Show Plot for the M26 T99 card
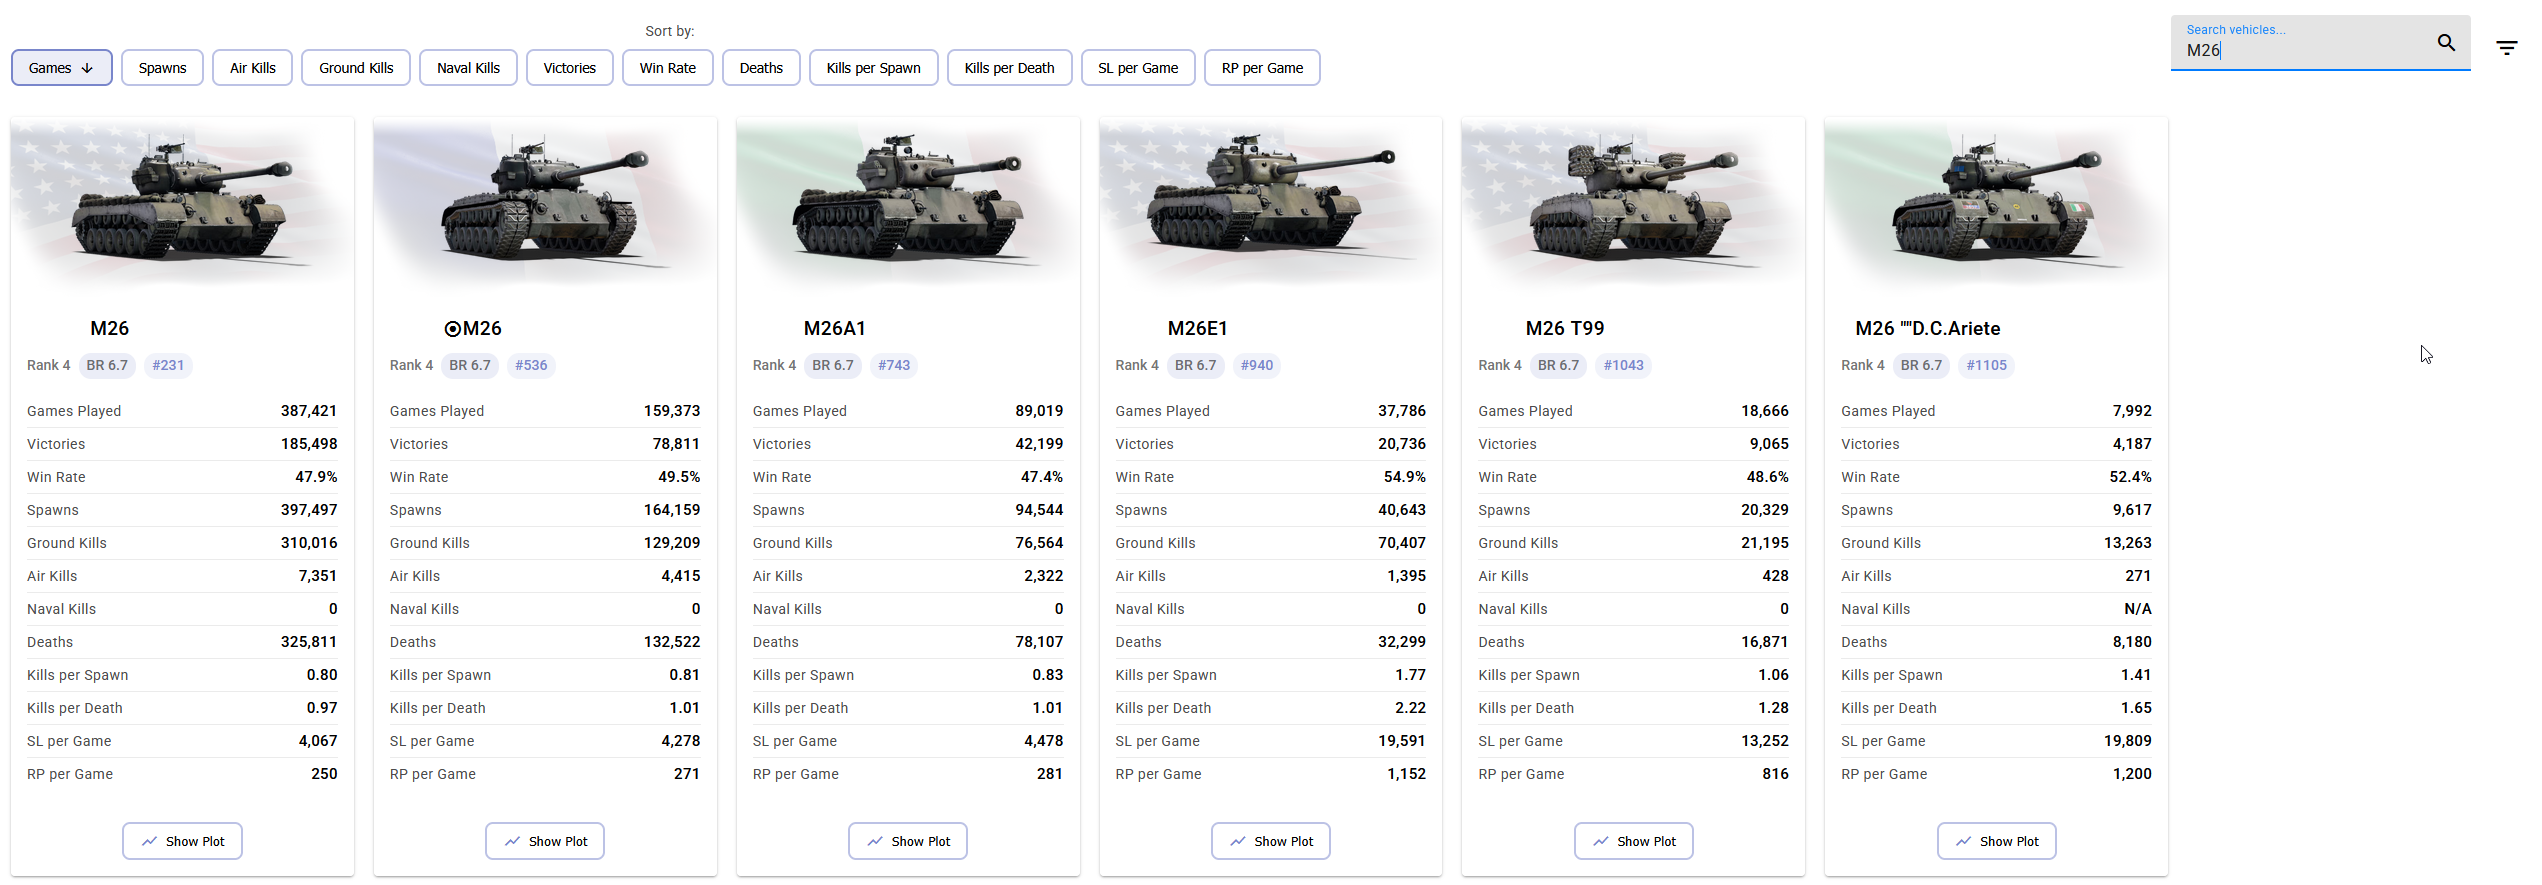This screenshot has height=885, width=2542. (x=1634, y=841)
